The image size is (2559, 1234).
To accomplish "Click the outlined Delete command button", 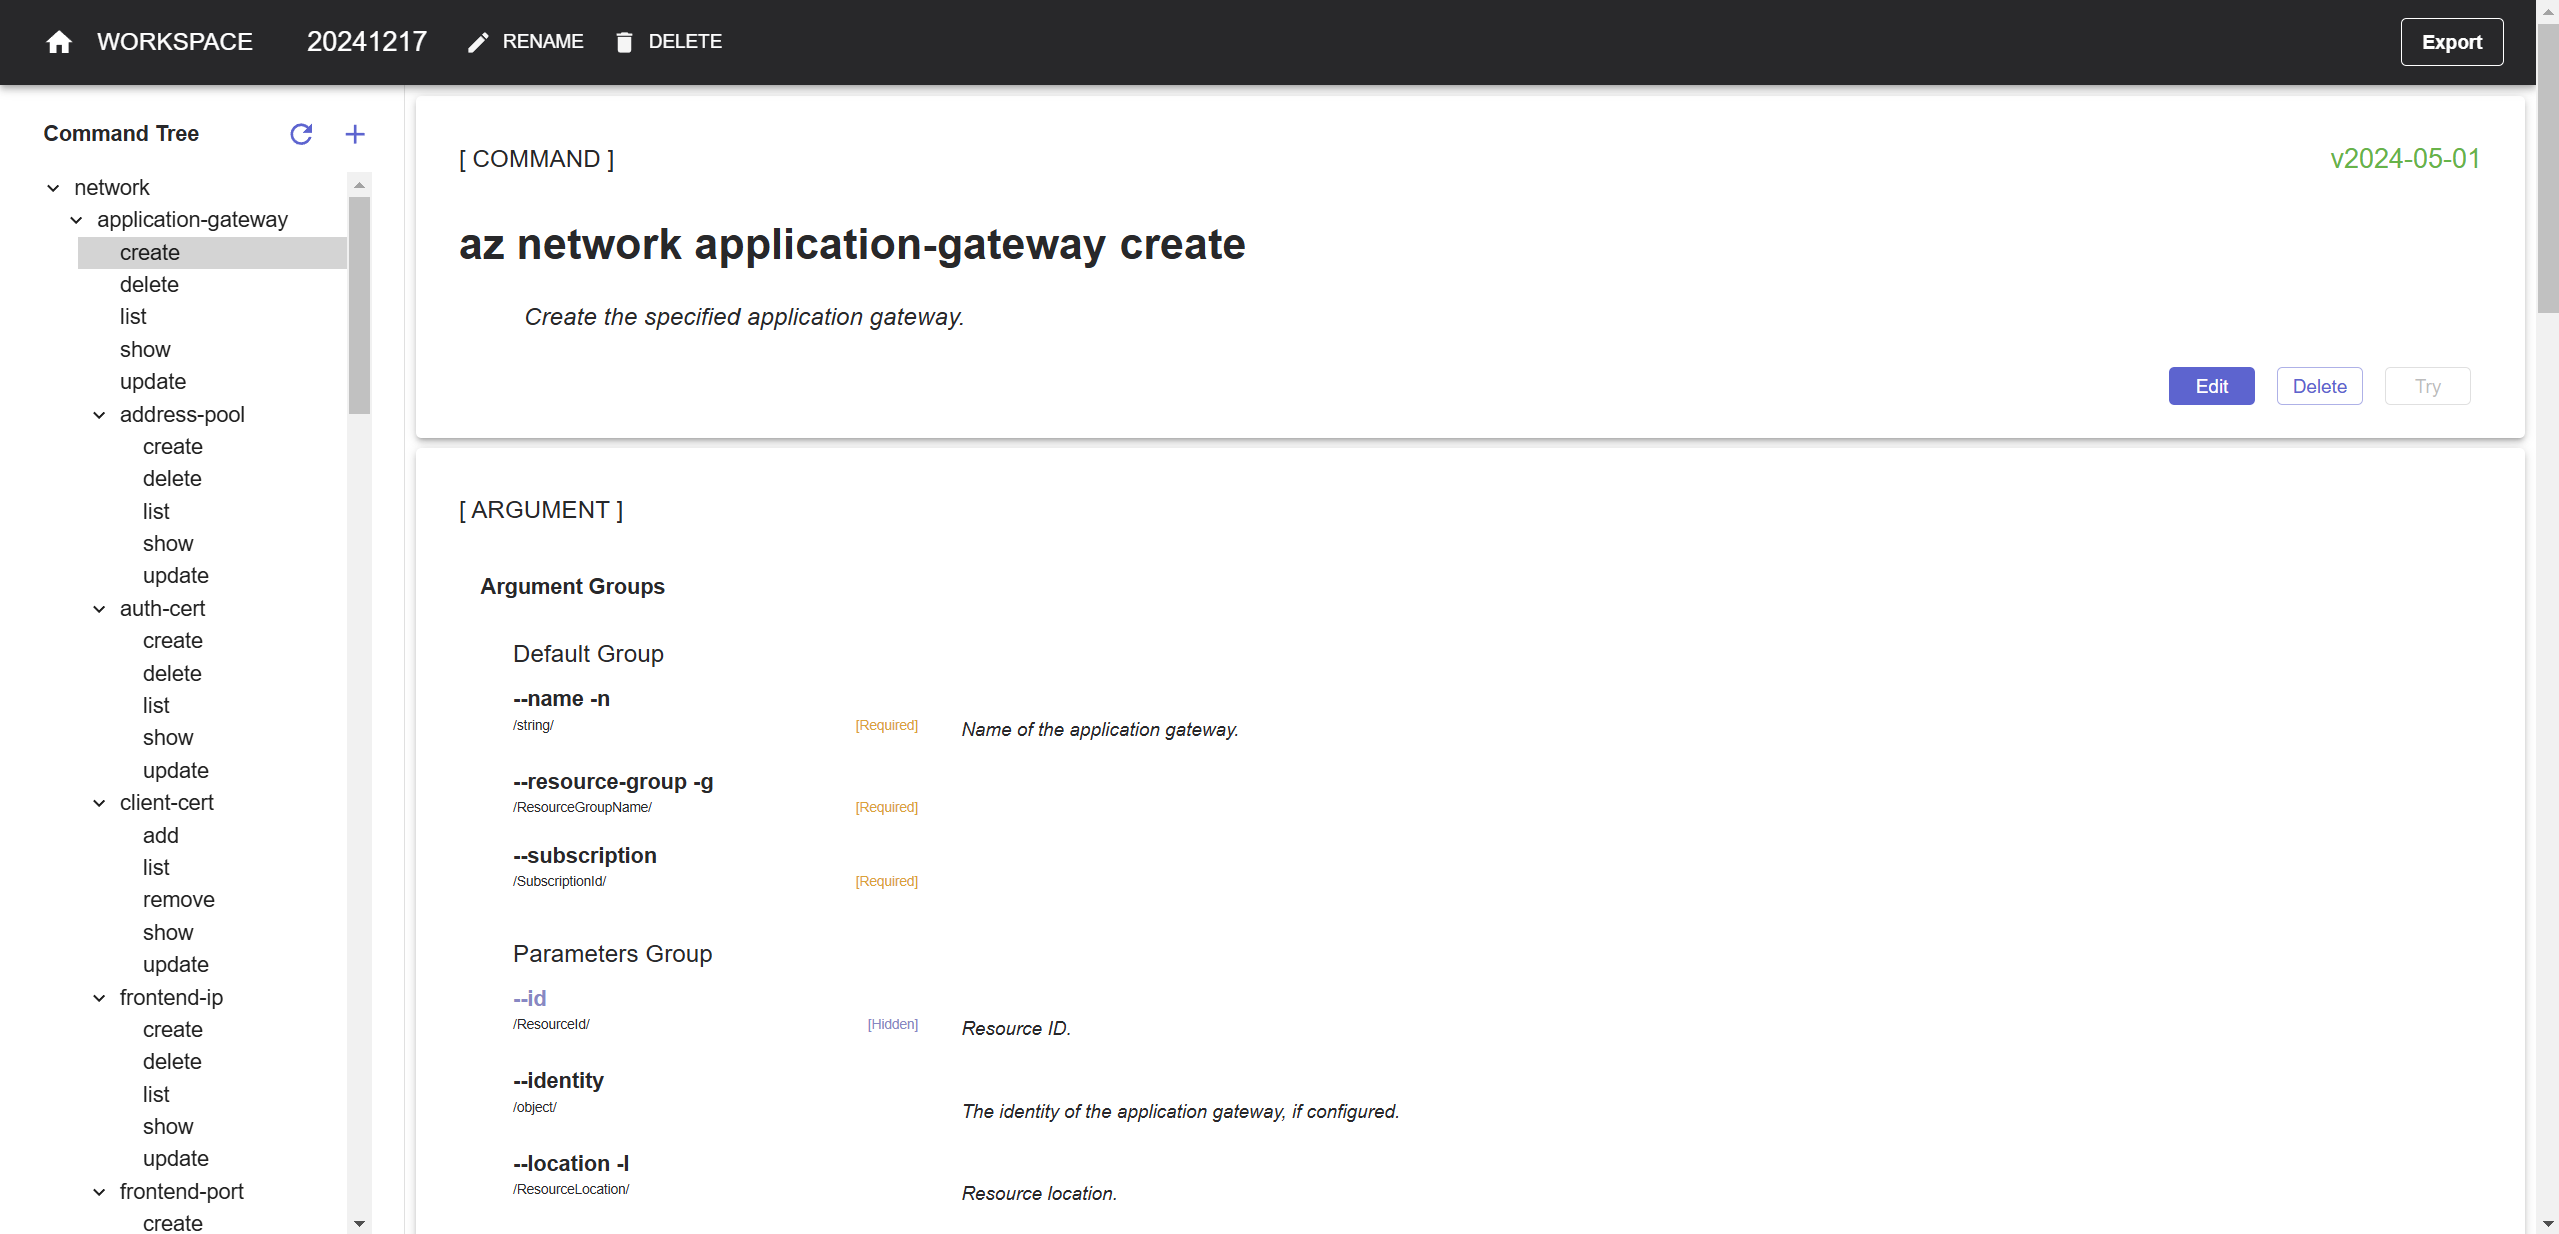I will (x=2319, y=386).
